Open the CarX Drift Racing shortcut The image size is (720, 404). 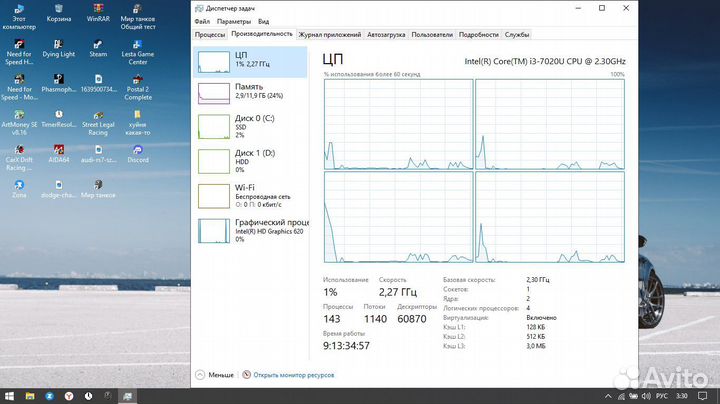pos(19,158)
